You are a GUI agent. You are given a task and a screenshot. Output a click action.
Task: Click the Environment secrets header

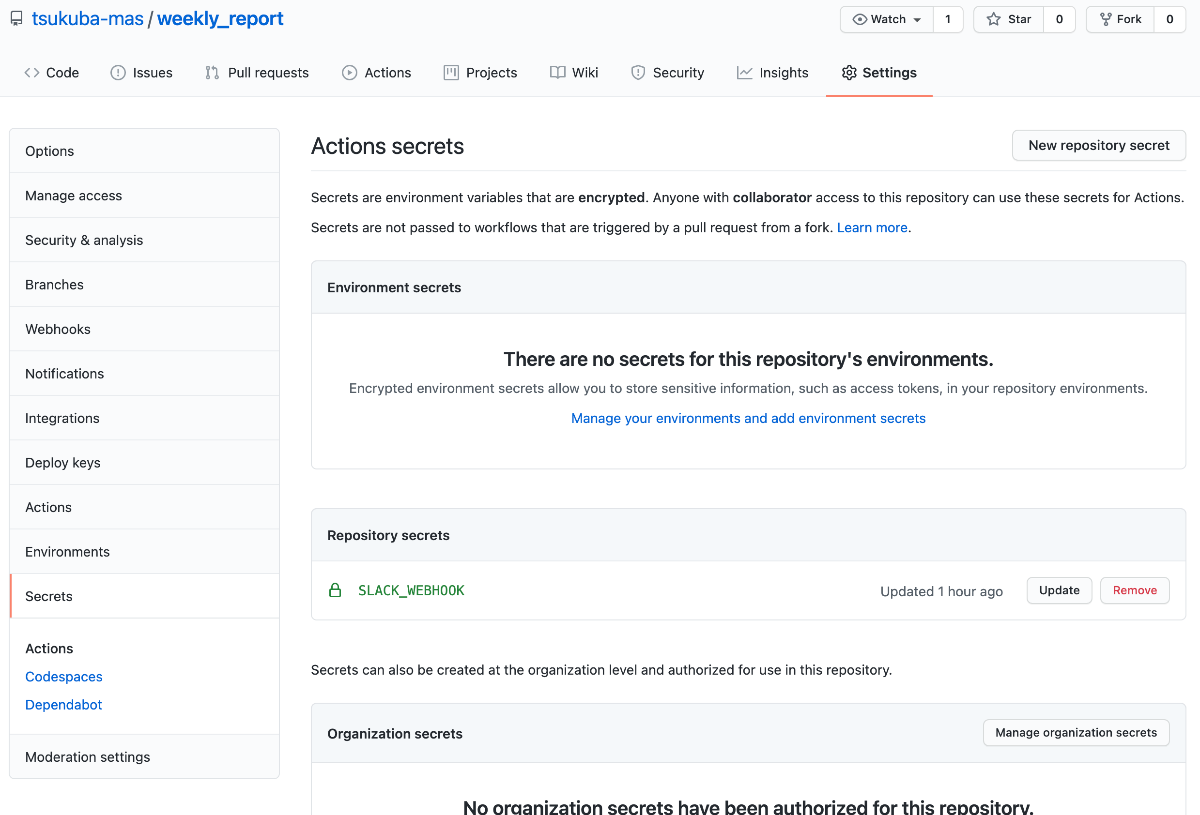394,287
